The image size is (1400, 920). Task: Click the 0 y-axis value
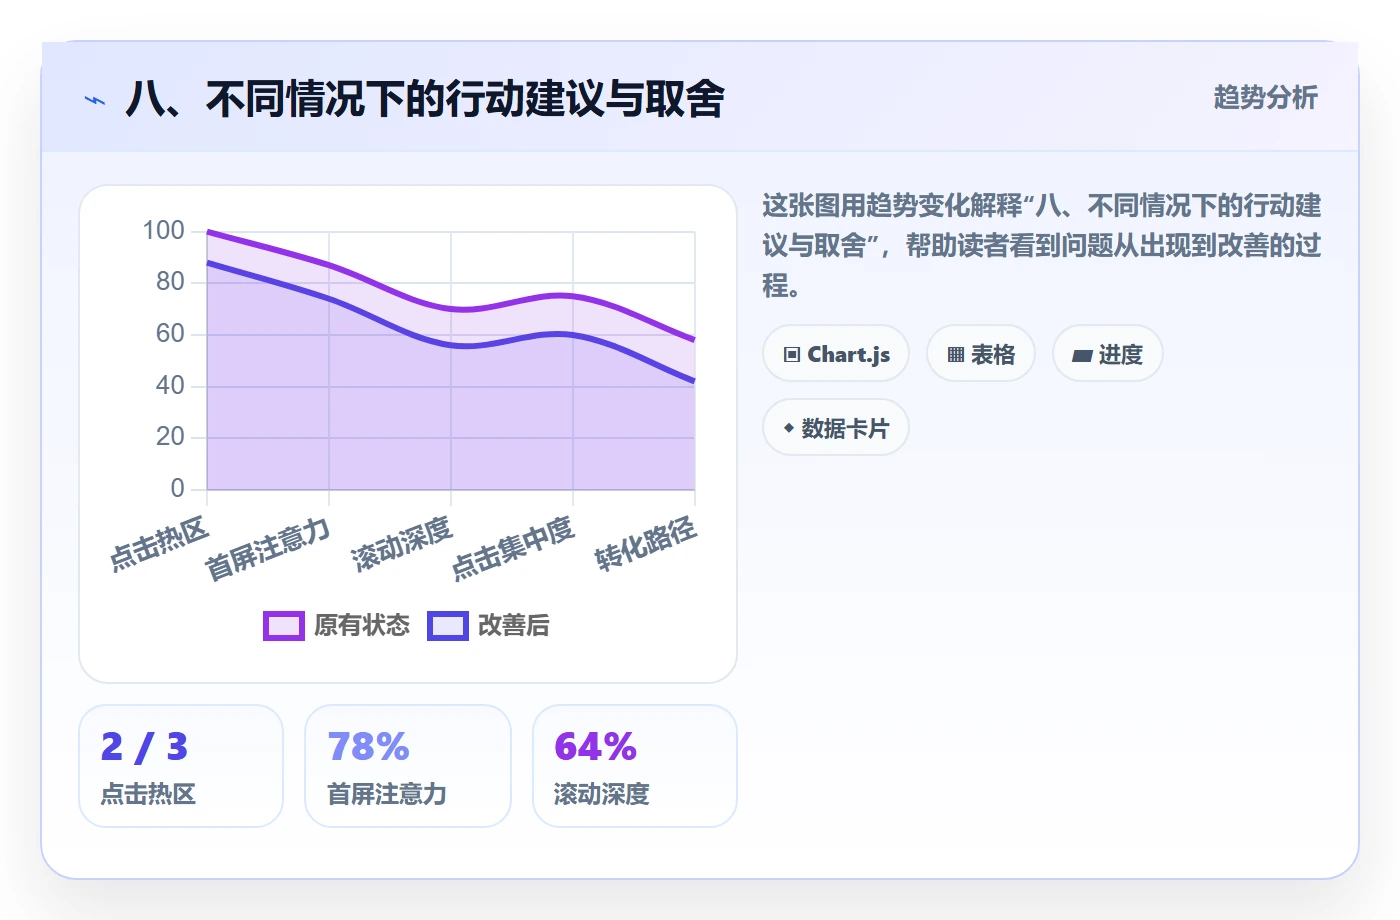[178, 489]
